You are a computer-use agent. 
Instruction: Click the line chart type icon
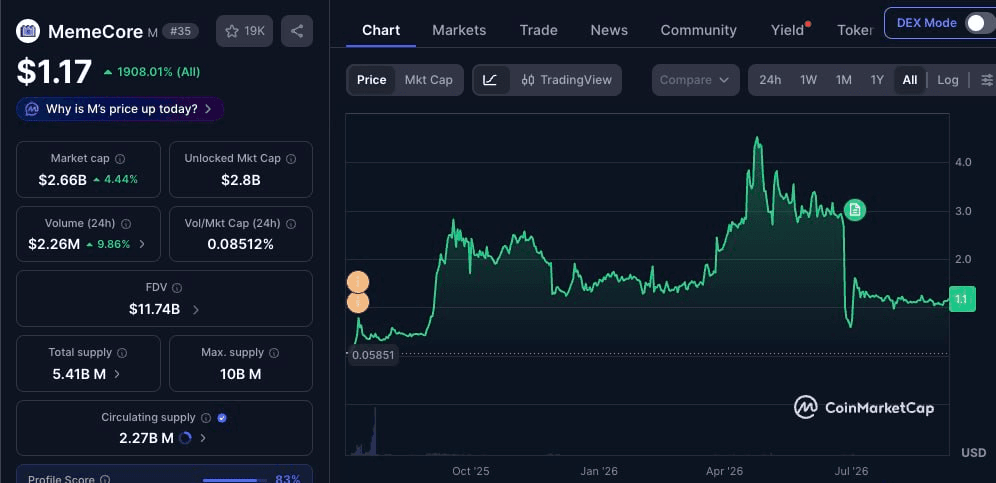coord(490,80)
